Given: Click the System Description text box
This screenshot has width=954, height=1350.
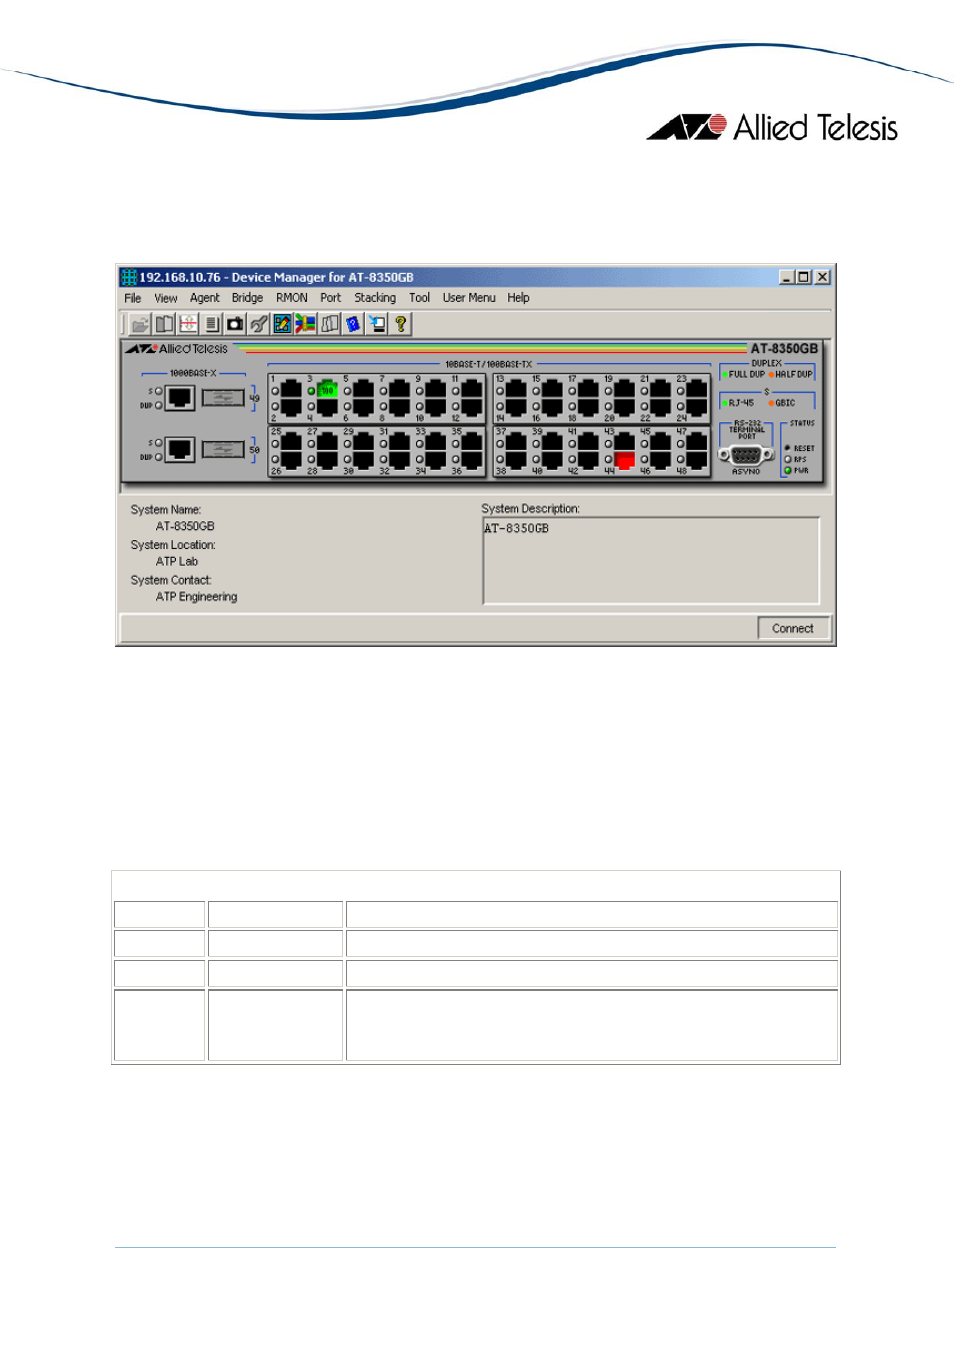Looking at the screenshot, I should (651, 561).
